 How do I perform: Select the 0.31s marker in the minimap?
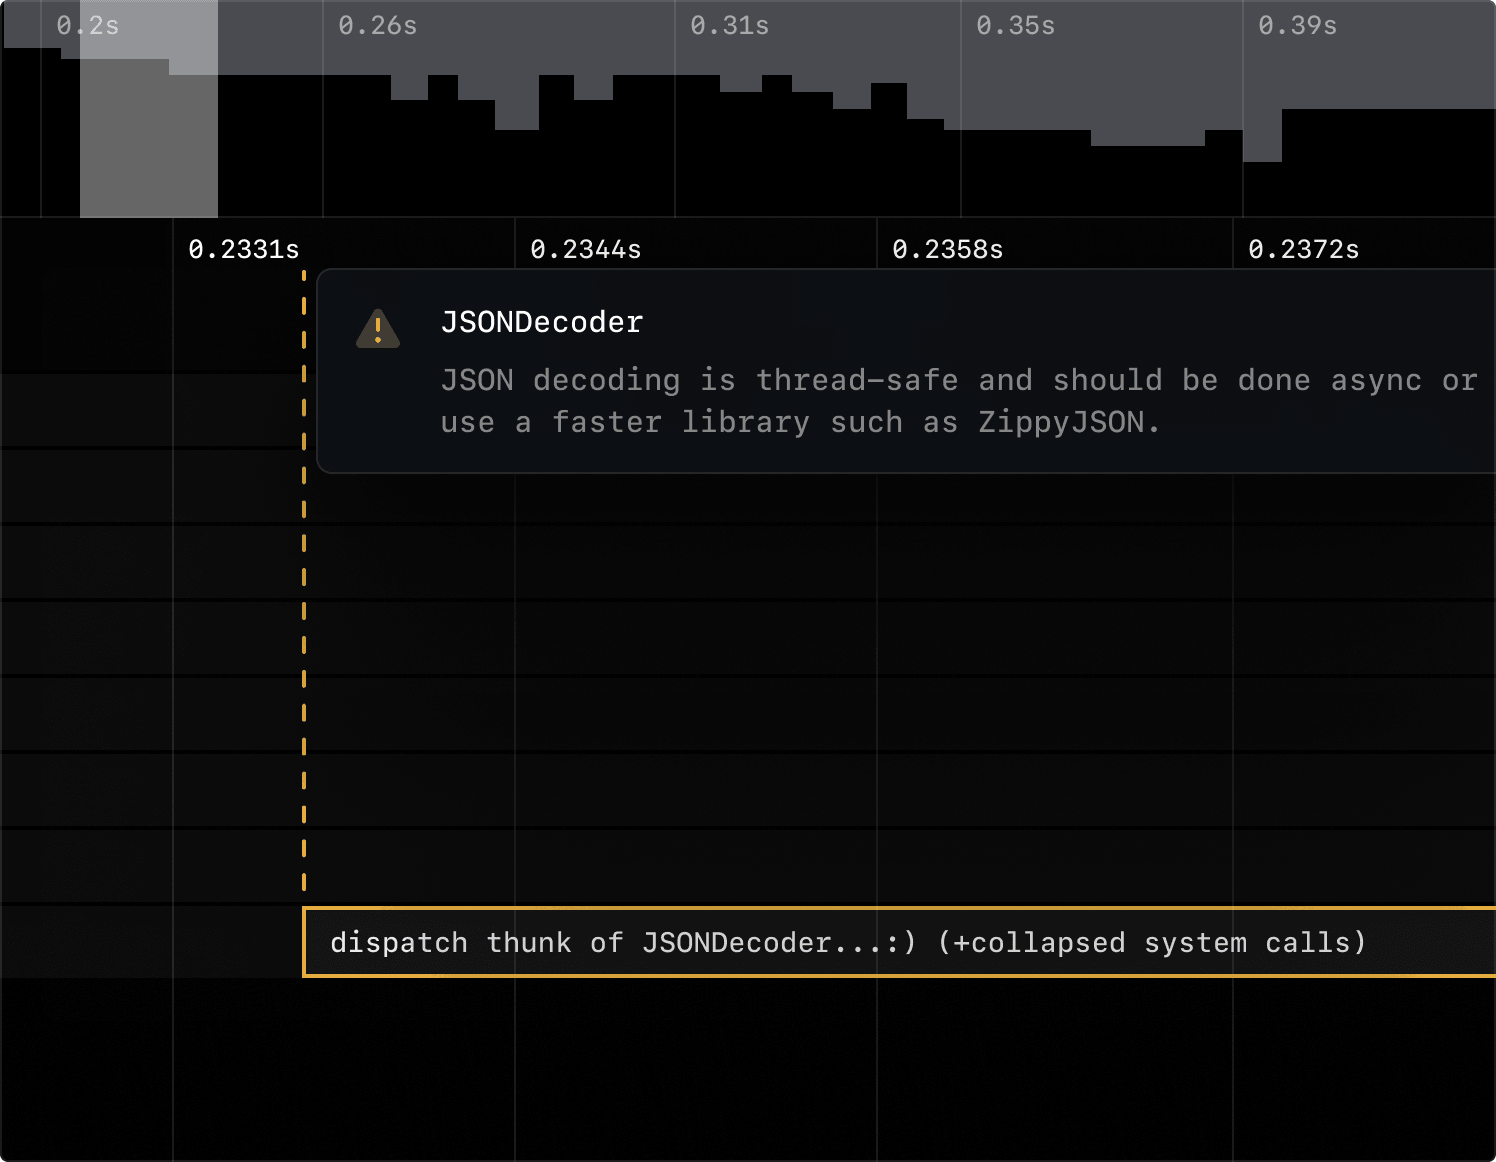pos(729,26)
